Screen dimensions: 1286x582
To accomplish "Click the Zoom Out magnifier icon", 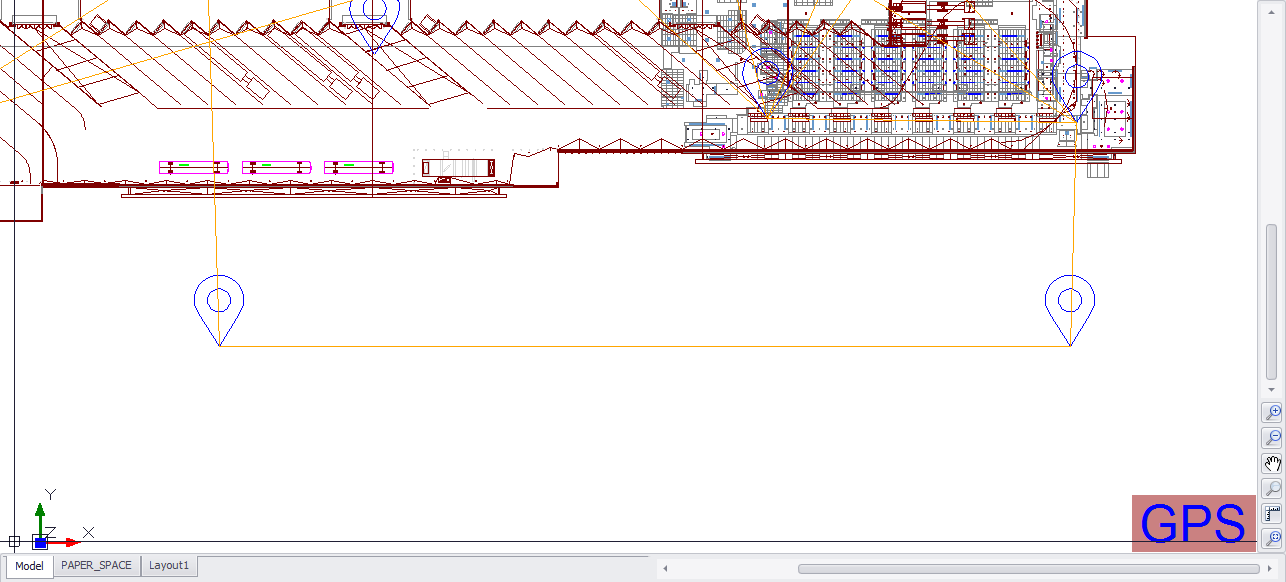I will coord(1272,438).
